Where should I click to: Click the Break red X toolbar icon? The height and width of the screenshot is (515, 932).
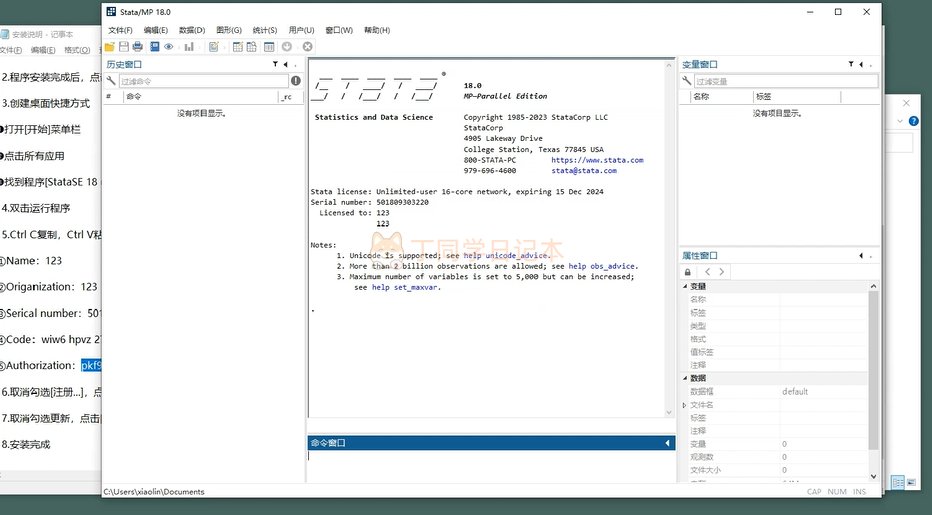307,47
